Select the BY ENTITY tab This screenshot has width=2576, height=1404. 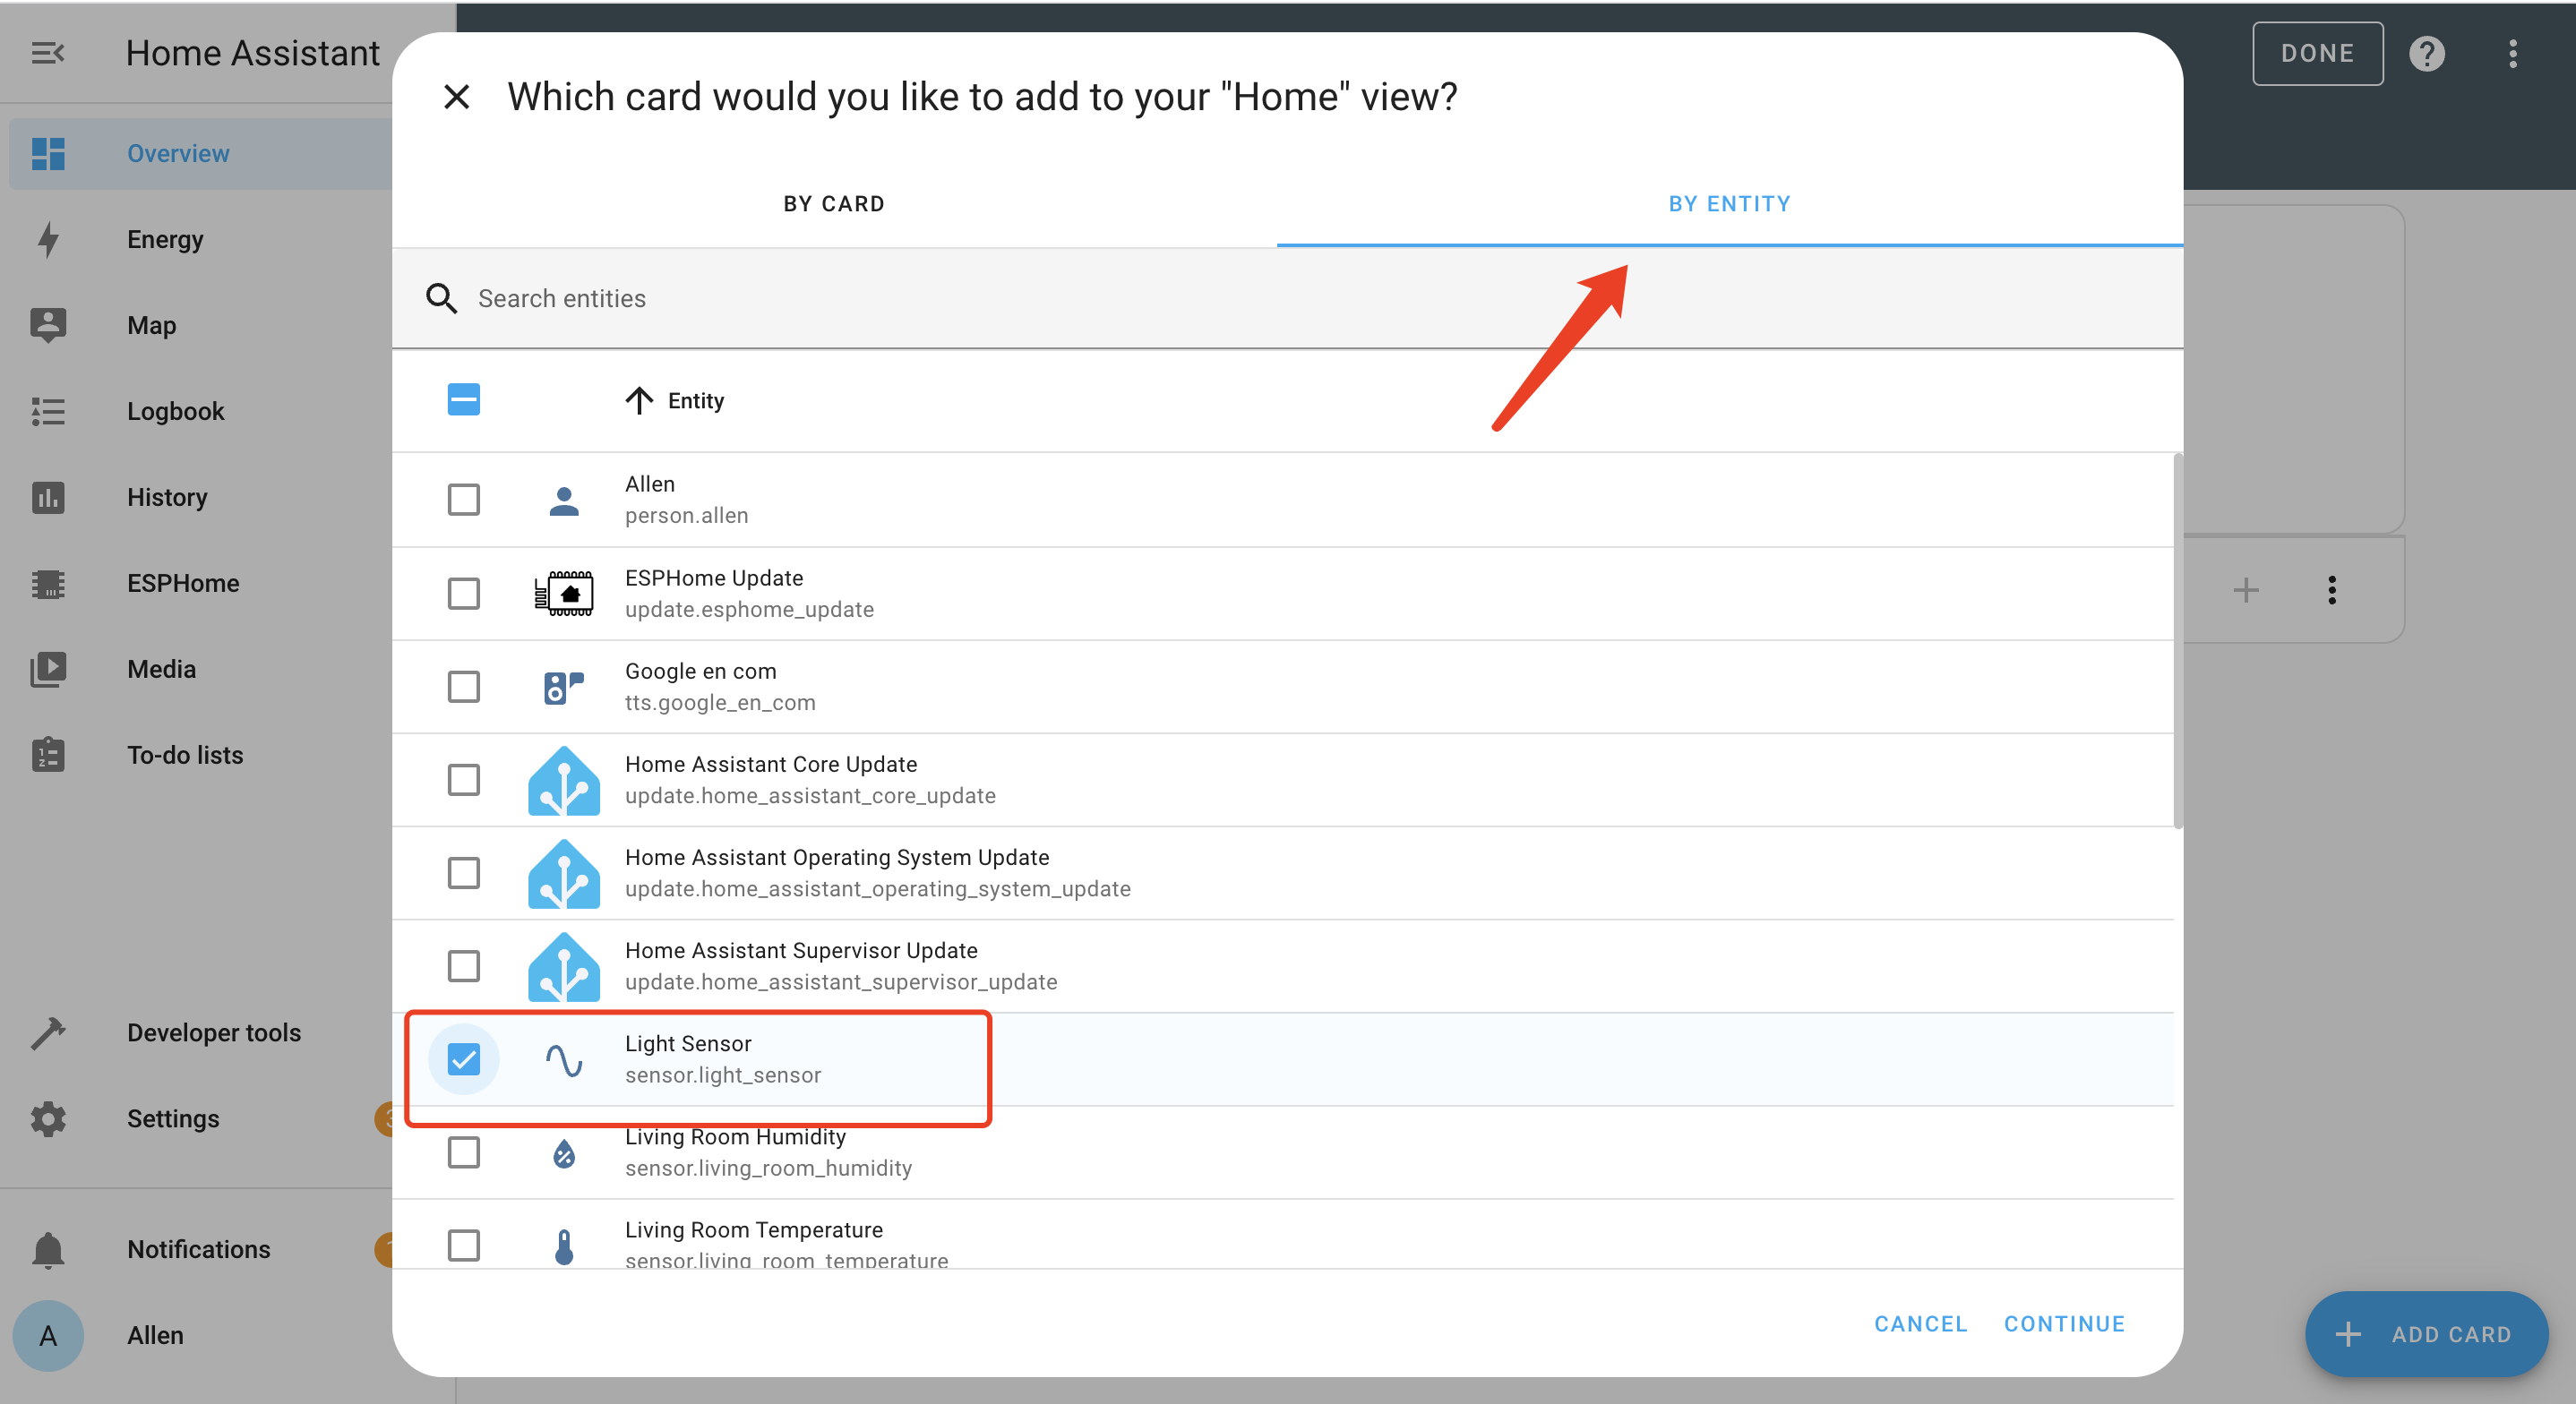(x=1729, y=204)
